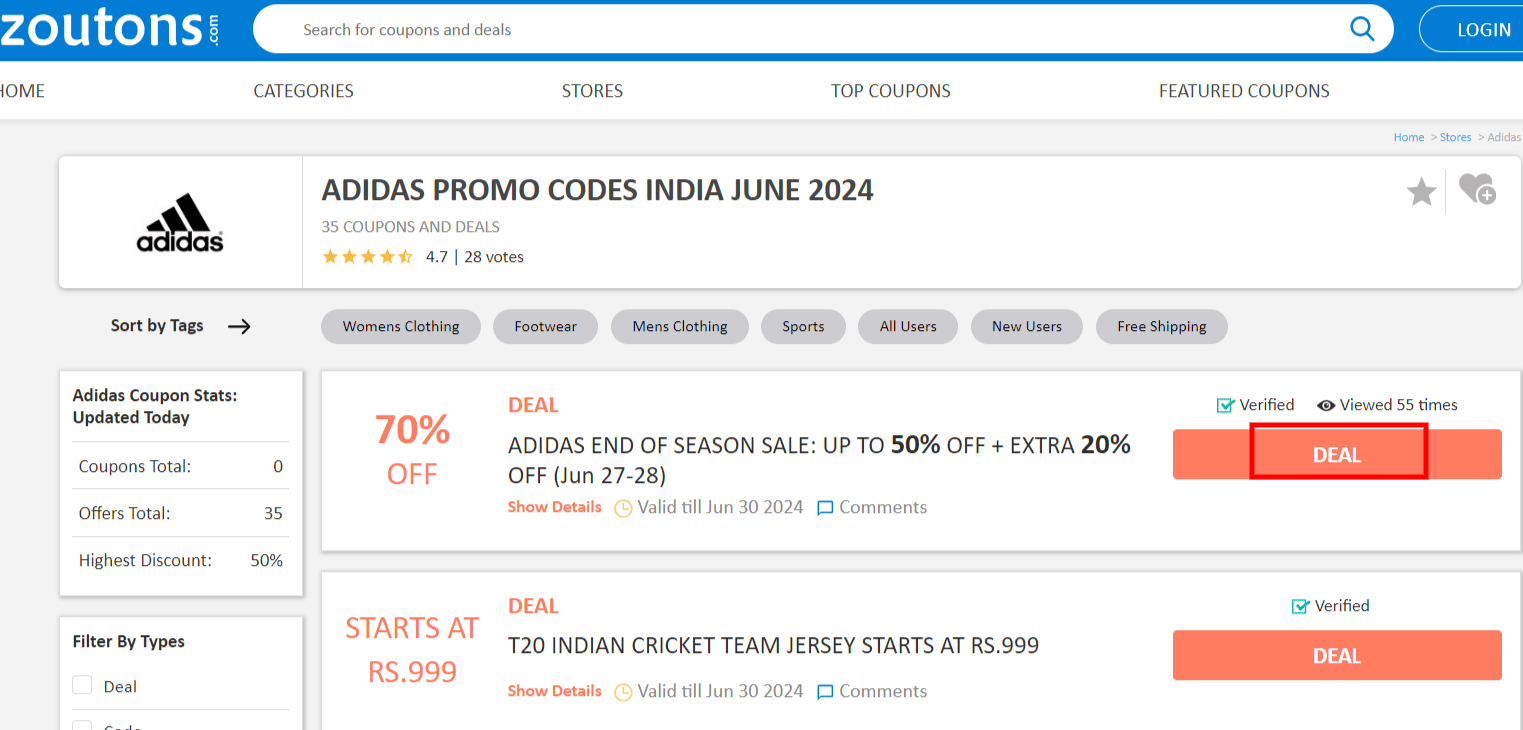Click the Verified checkmark on the jersey deal

pyautogui.click(x=1300, y=606)
